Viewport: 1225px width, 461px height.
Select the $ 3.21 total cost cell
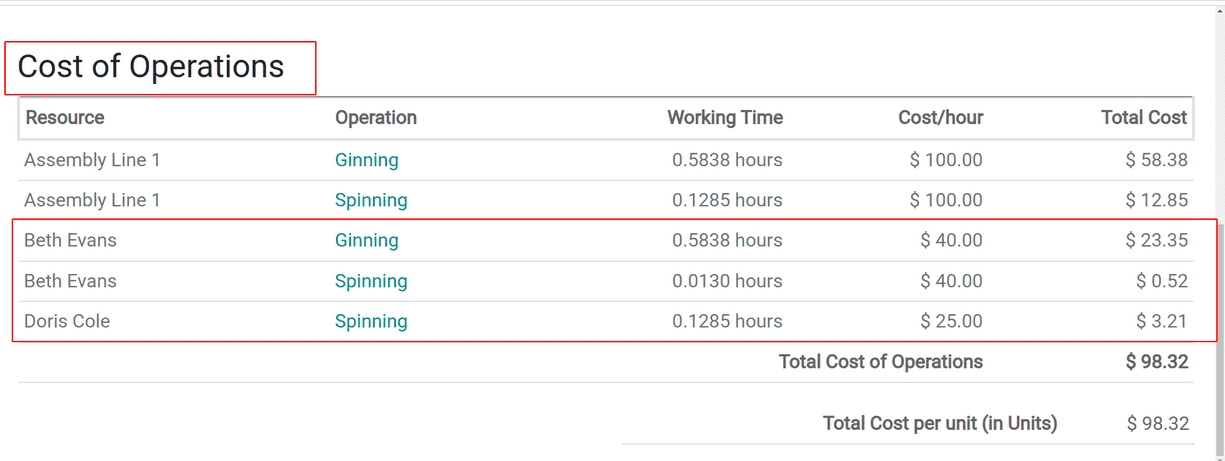click(1162, 321)
